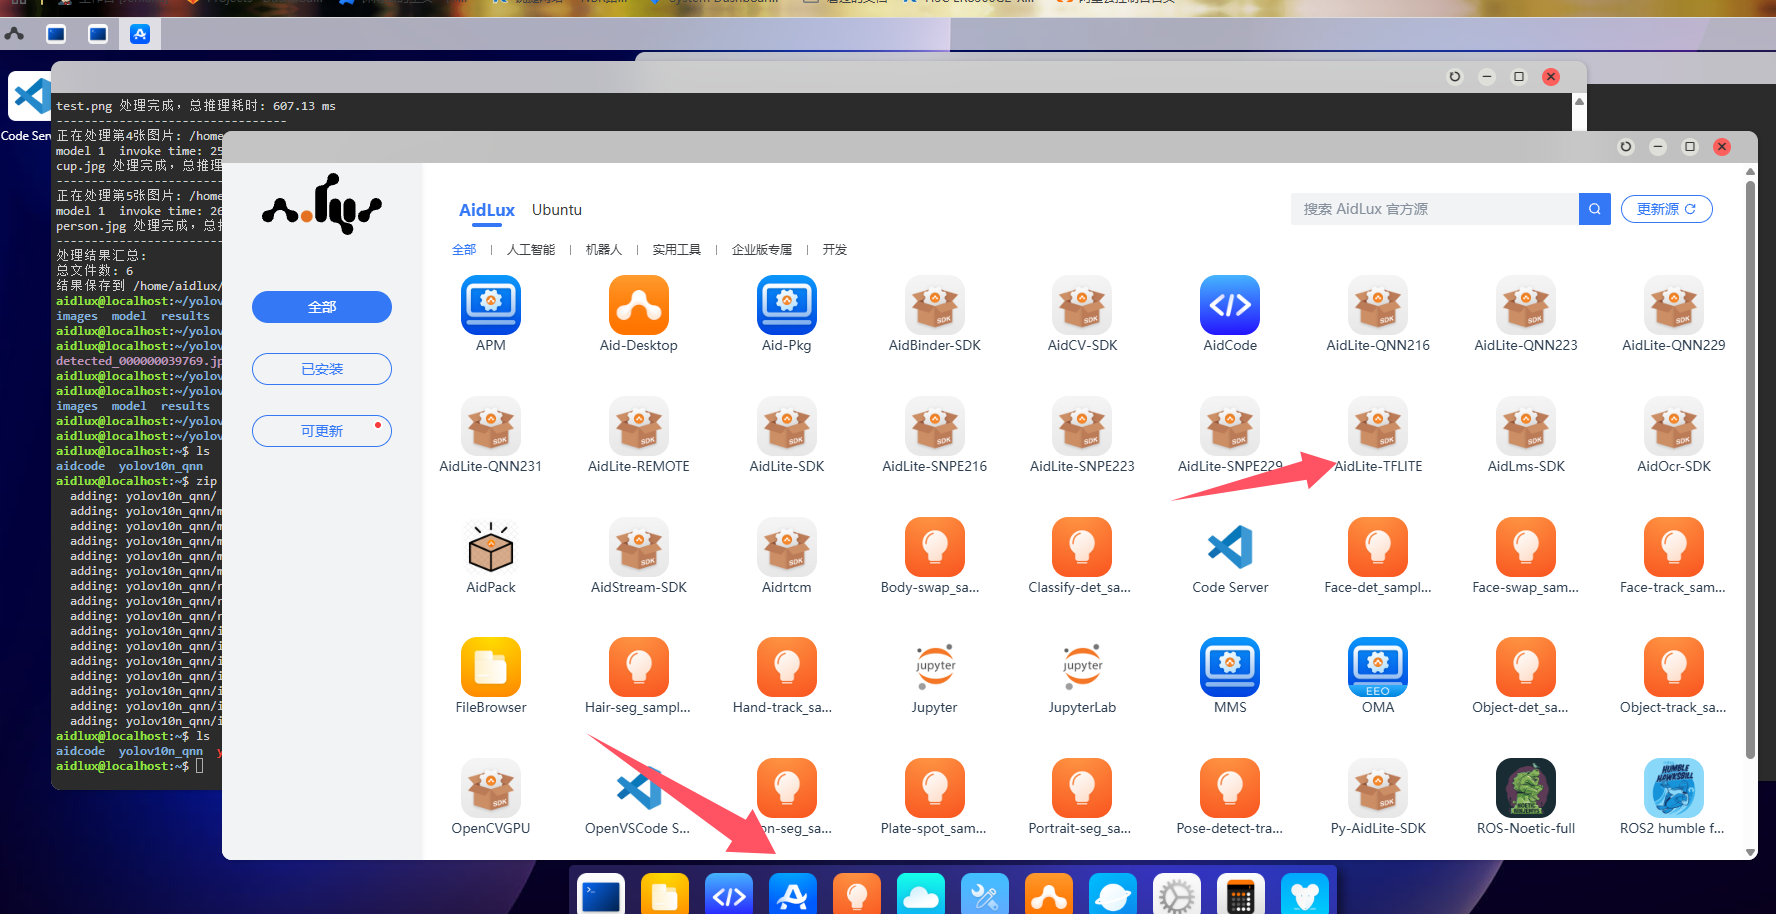This screenshot has height=914, width=1776.
Task: Click the blue 全部 sidebar button
Action: click(322, 307)
